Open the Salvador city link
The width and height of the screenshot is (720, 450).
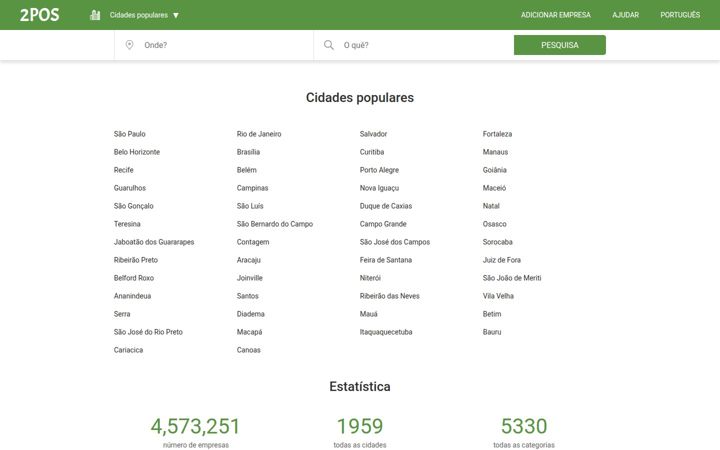373,134
